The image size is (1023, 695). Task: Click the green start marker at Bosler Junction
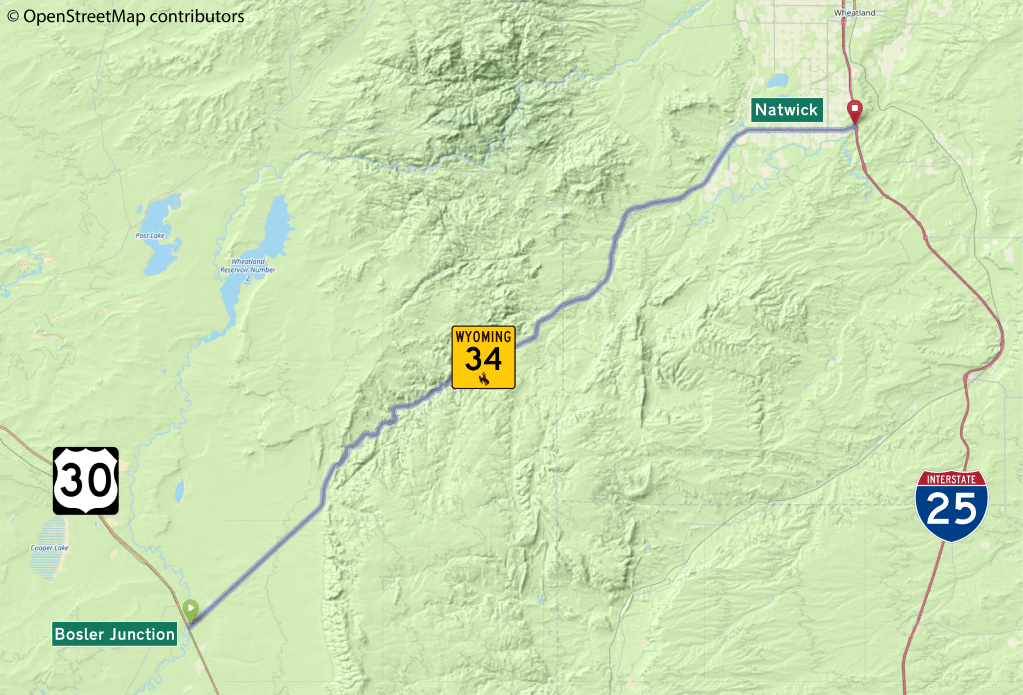190,611
